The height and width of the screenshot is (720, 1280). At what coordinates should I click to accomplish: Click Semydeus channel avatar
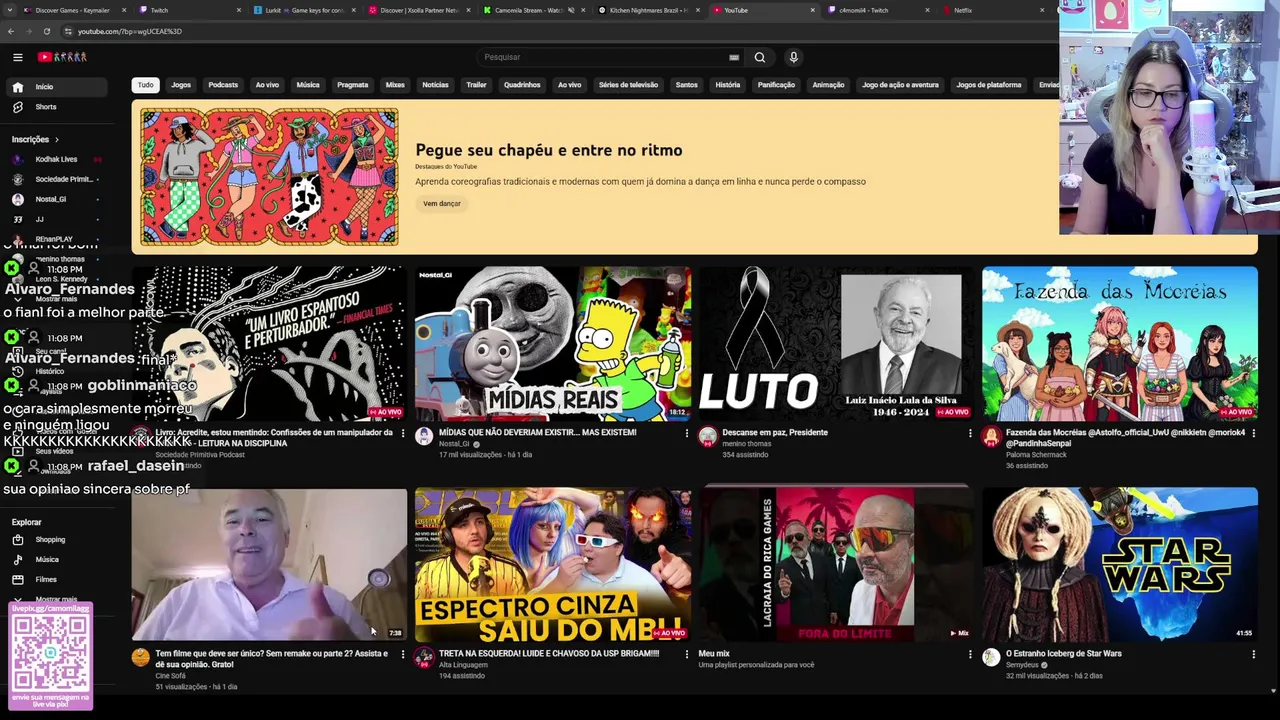(991, 657)
